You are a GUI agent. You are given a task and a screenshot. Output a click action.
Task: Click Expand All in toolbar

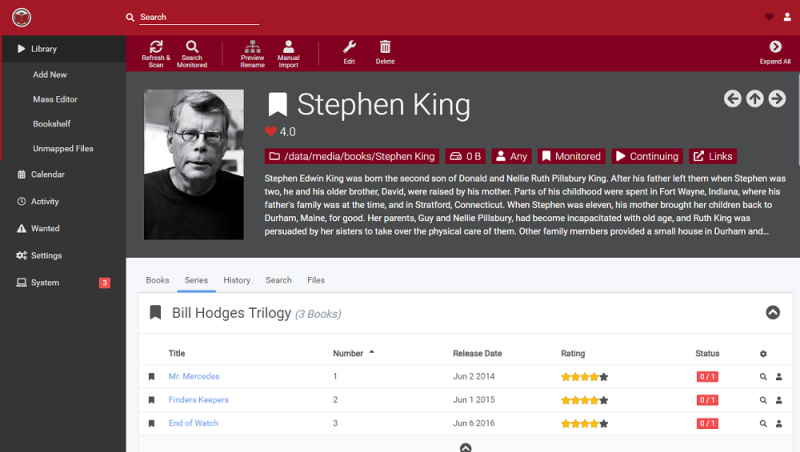tap(775, 47)
